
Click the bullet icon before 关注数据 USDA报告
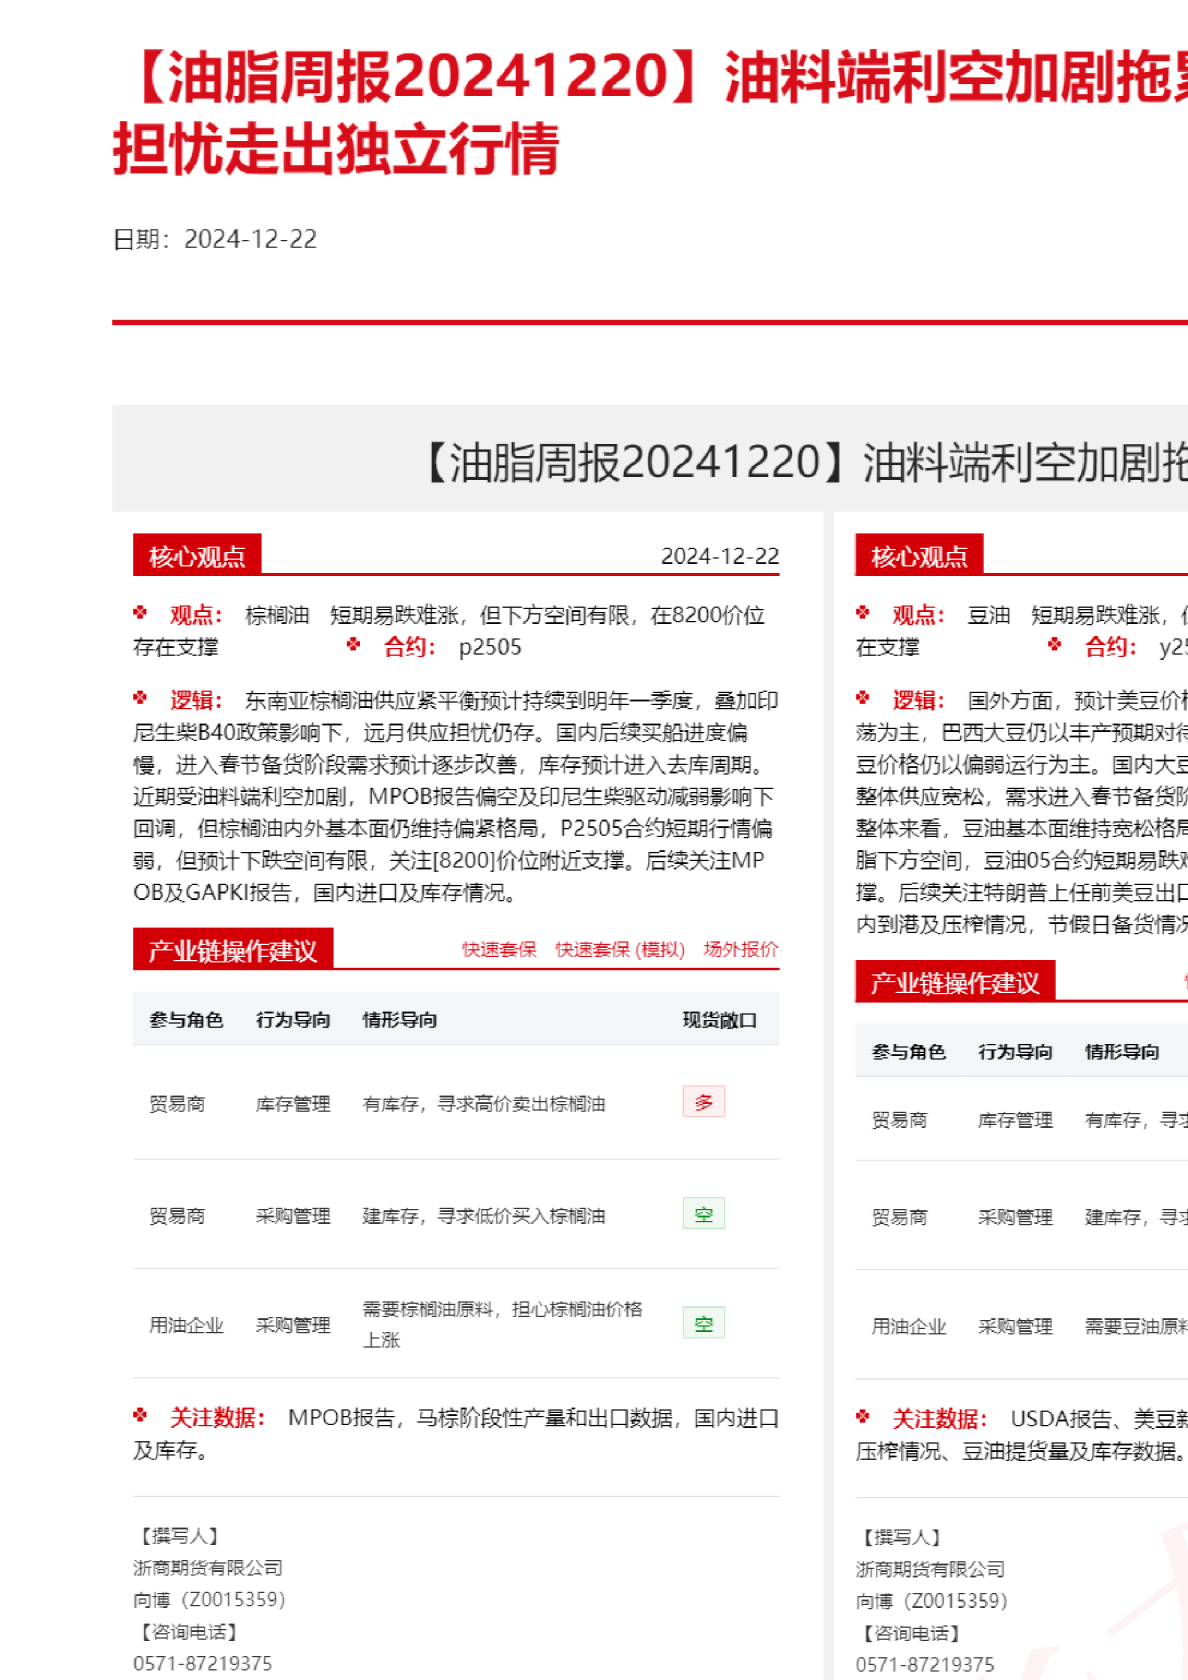863,1416
